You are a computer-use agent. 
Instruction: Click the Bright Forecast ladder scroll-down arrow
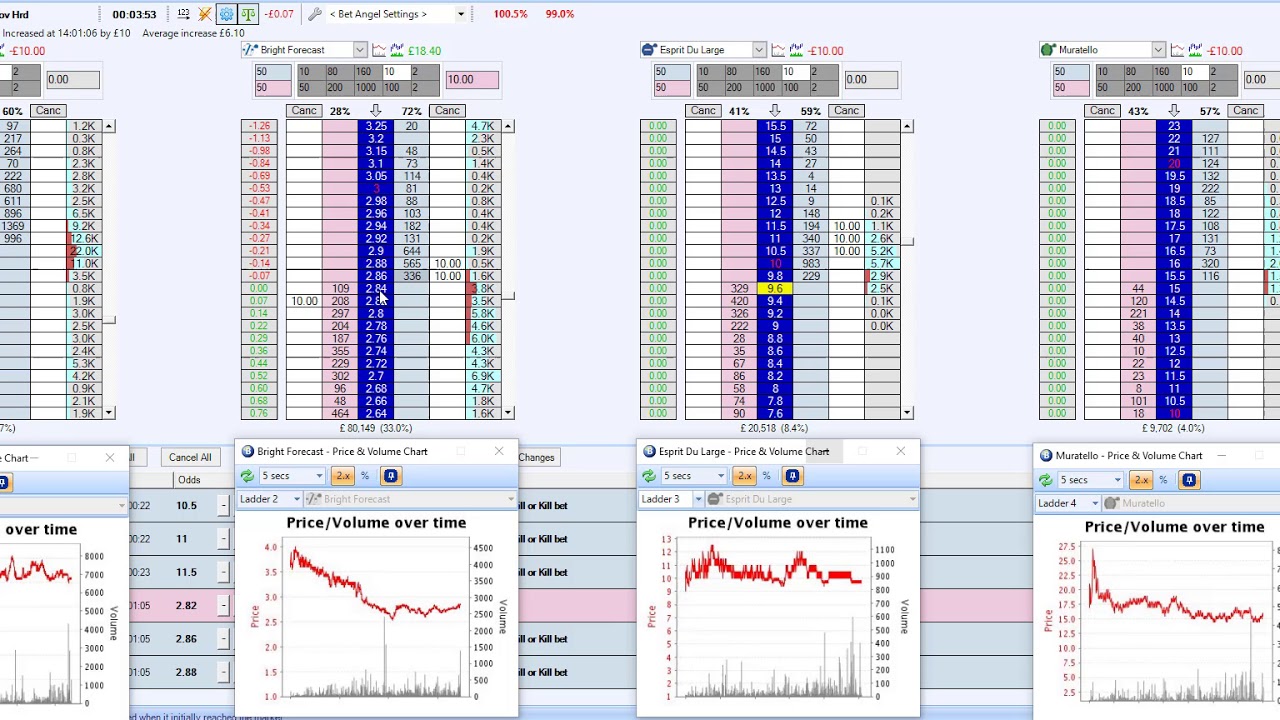508,413
